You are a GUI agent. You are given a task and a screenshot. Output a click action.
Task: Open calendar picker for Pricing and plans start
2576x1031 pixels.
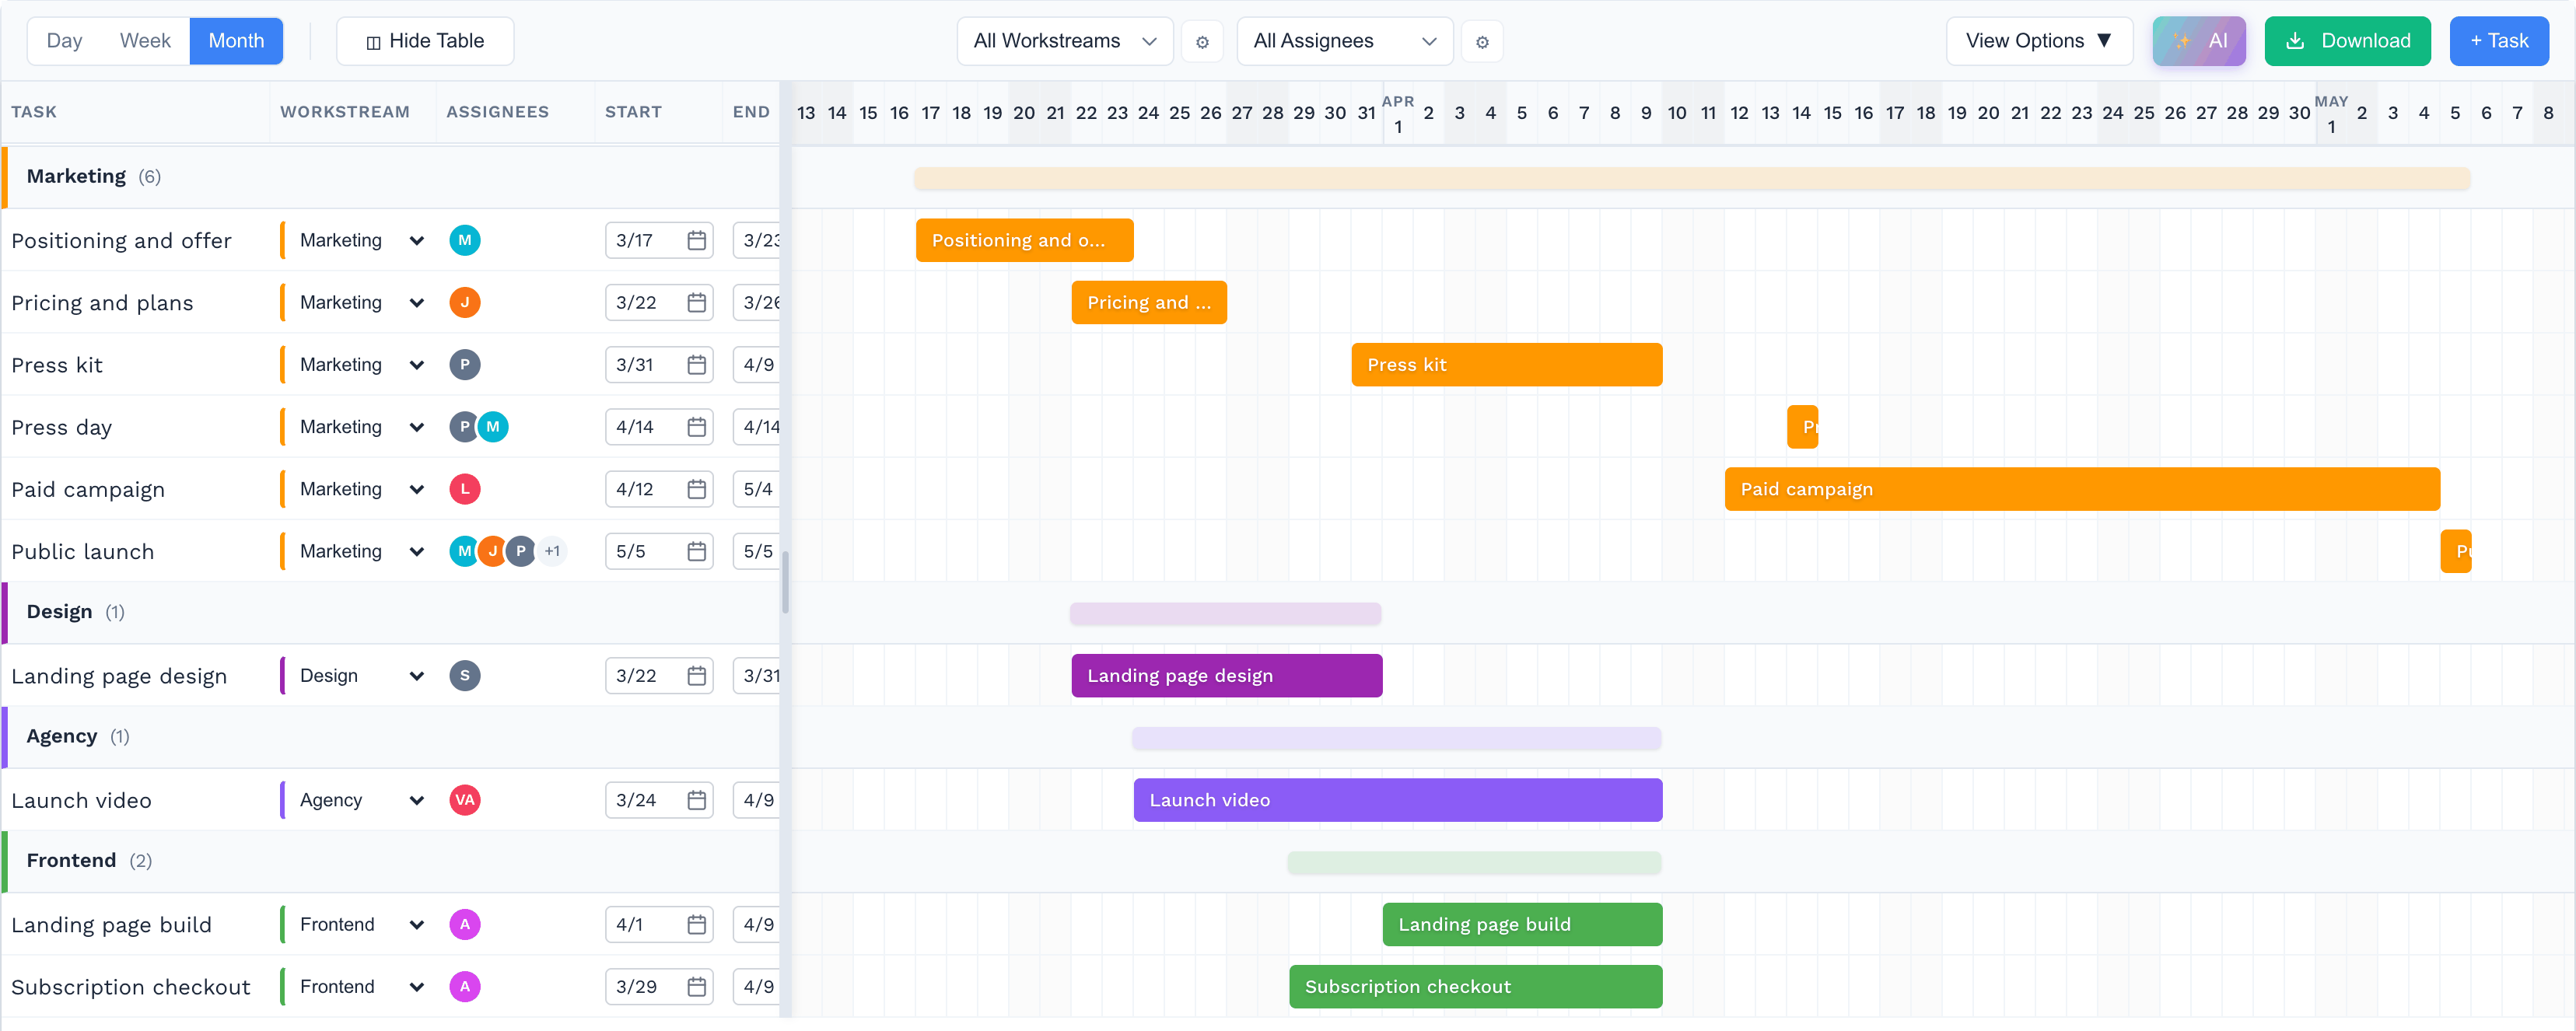(697, 302)
